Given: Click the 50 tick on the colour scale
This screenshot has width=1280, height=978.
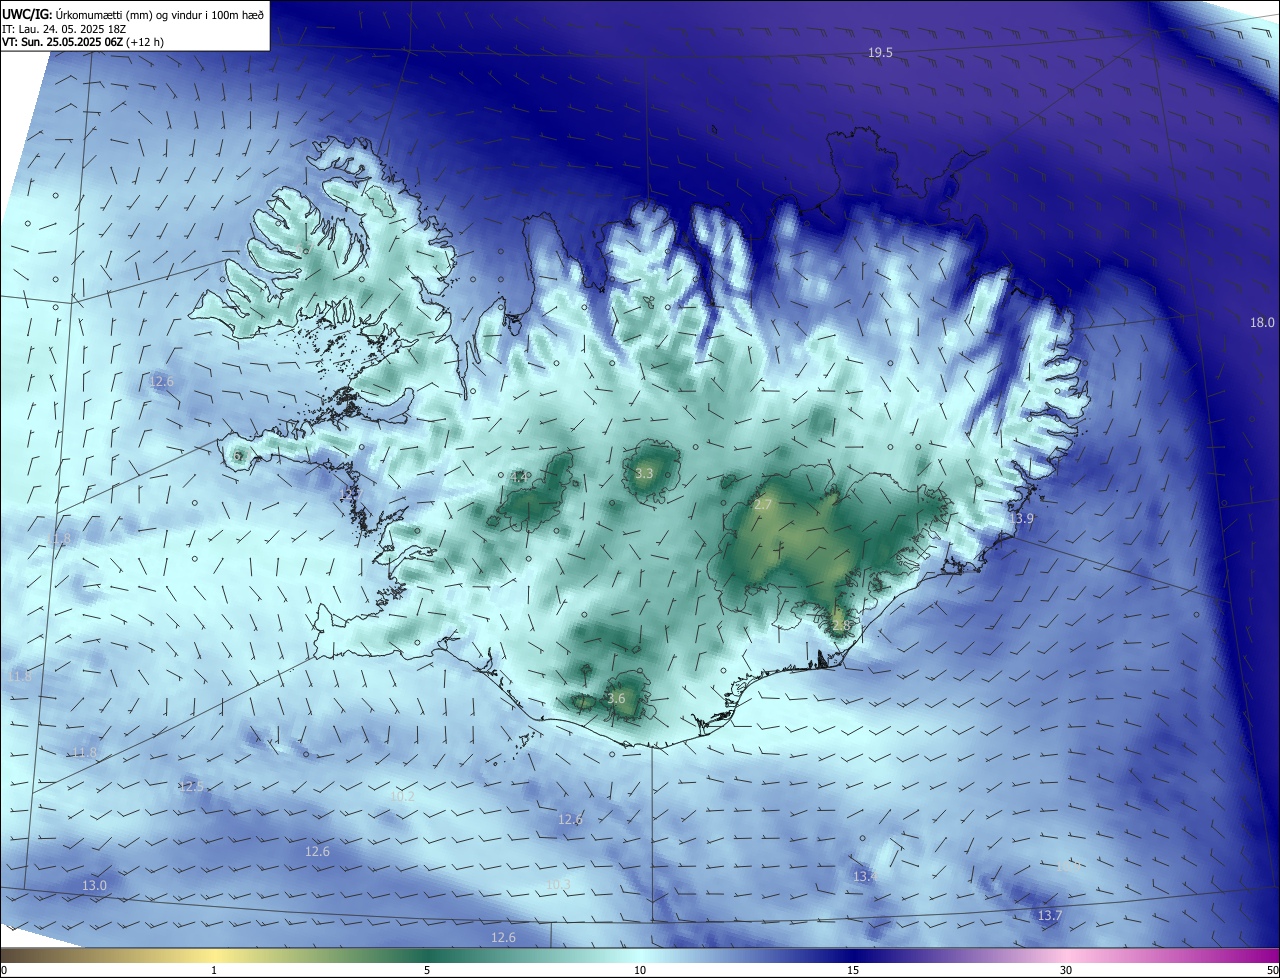Looking at the screenshot, I should pos(1272,971).
